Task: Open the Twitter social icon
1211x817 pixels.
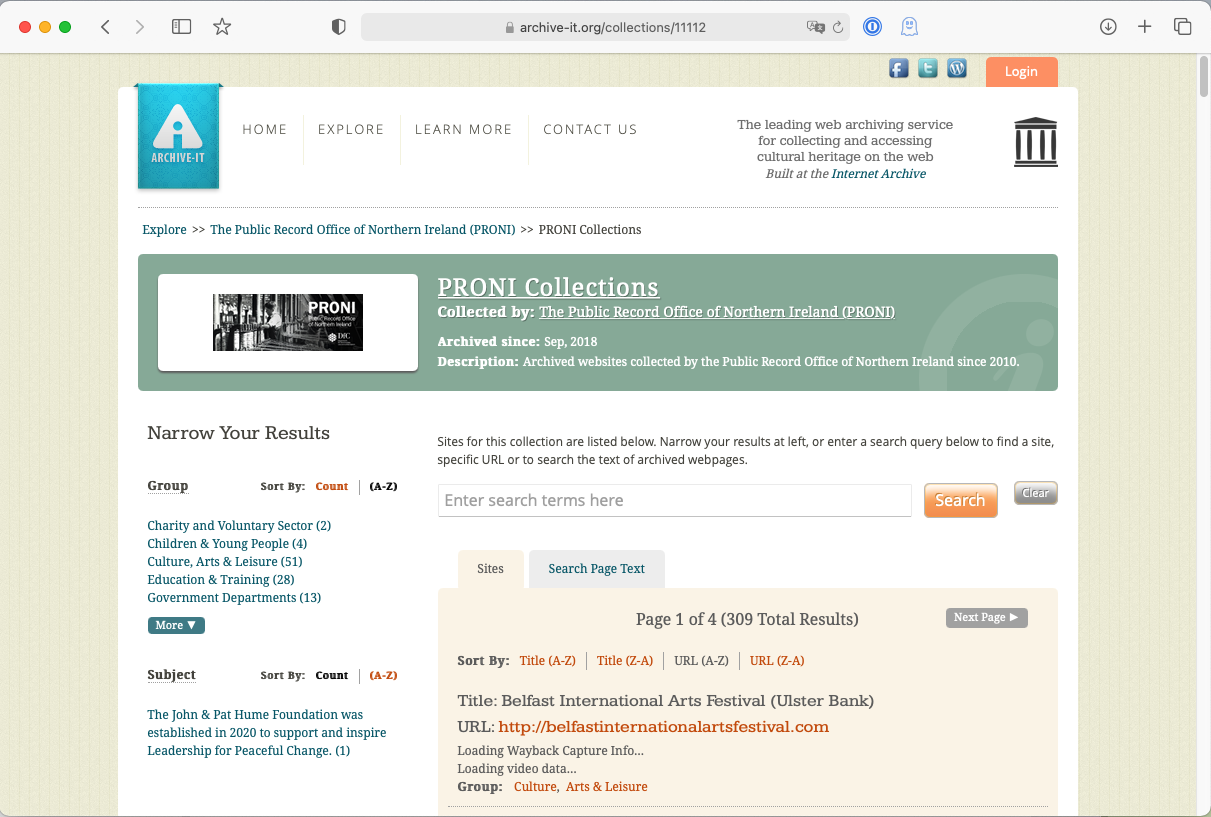Action: point(928,68)
